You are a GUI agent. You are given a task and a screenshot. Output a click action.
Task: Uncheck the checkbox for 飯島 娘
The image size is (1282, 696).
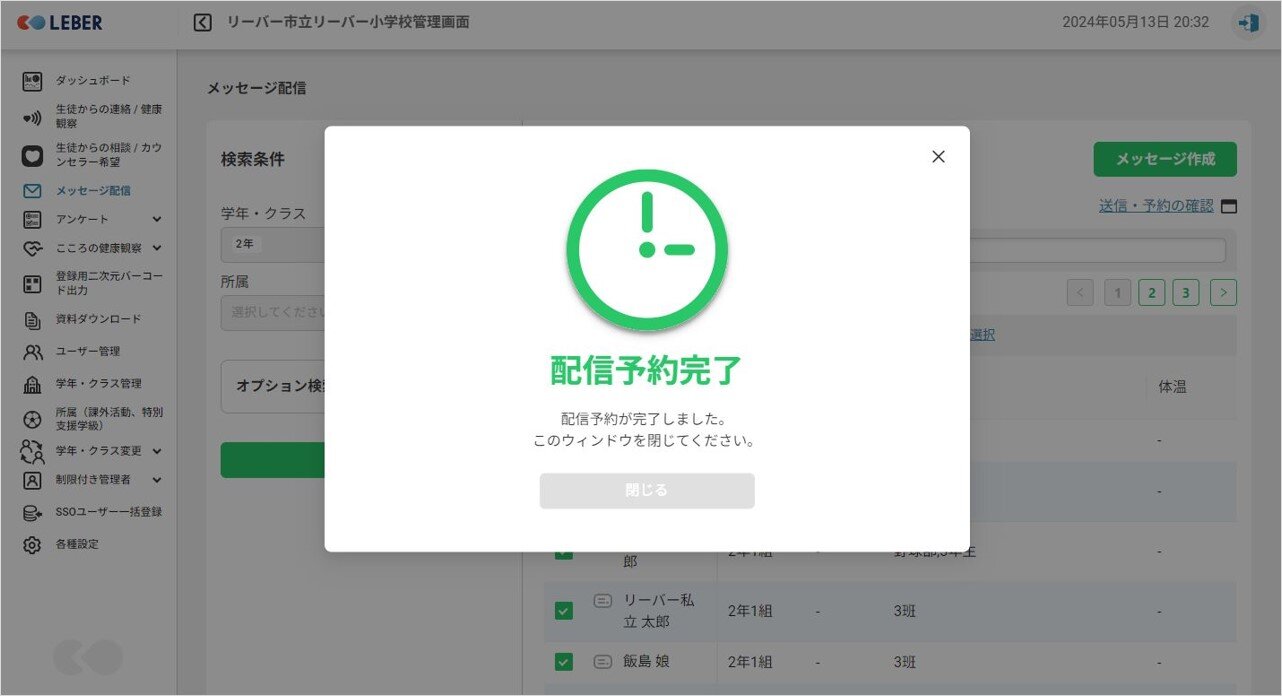(564, 661)
